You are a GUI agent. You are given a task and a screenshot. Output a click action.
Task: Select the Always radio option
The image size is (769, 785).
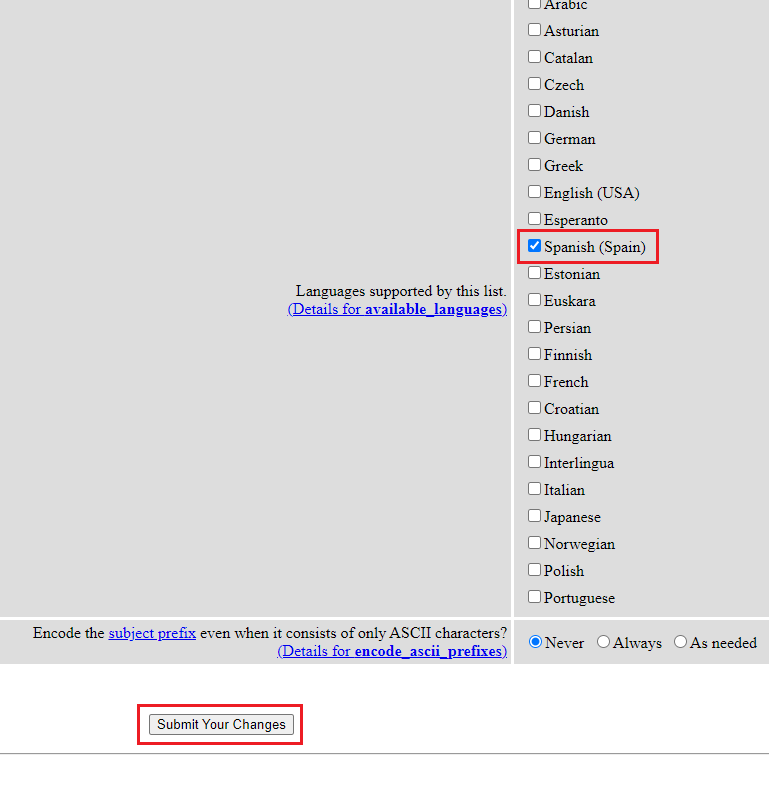click(604, 642)
